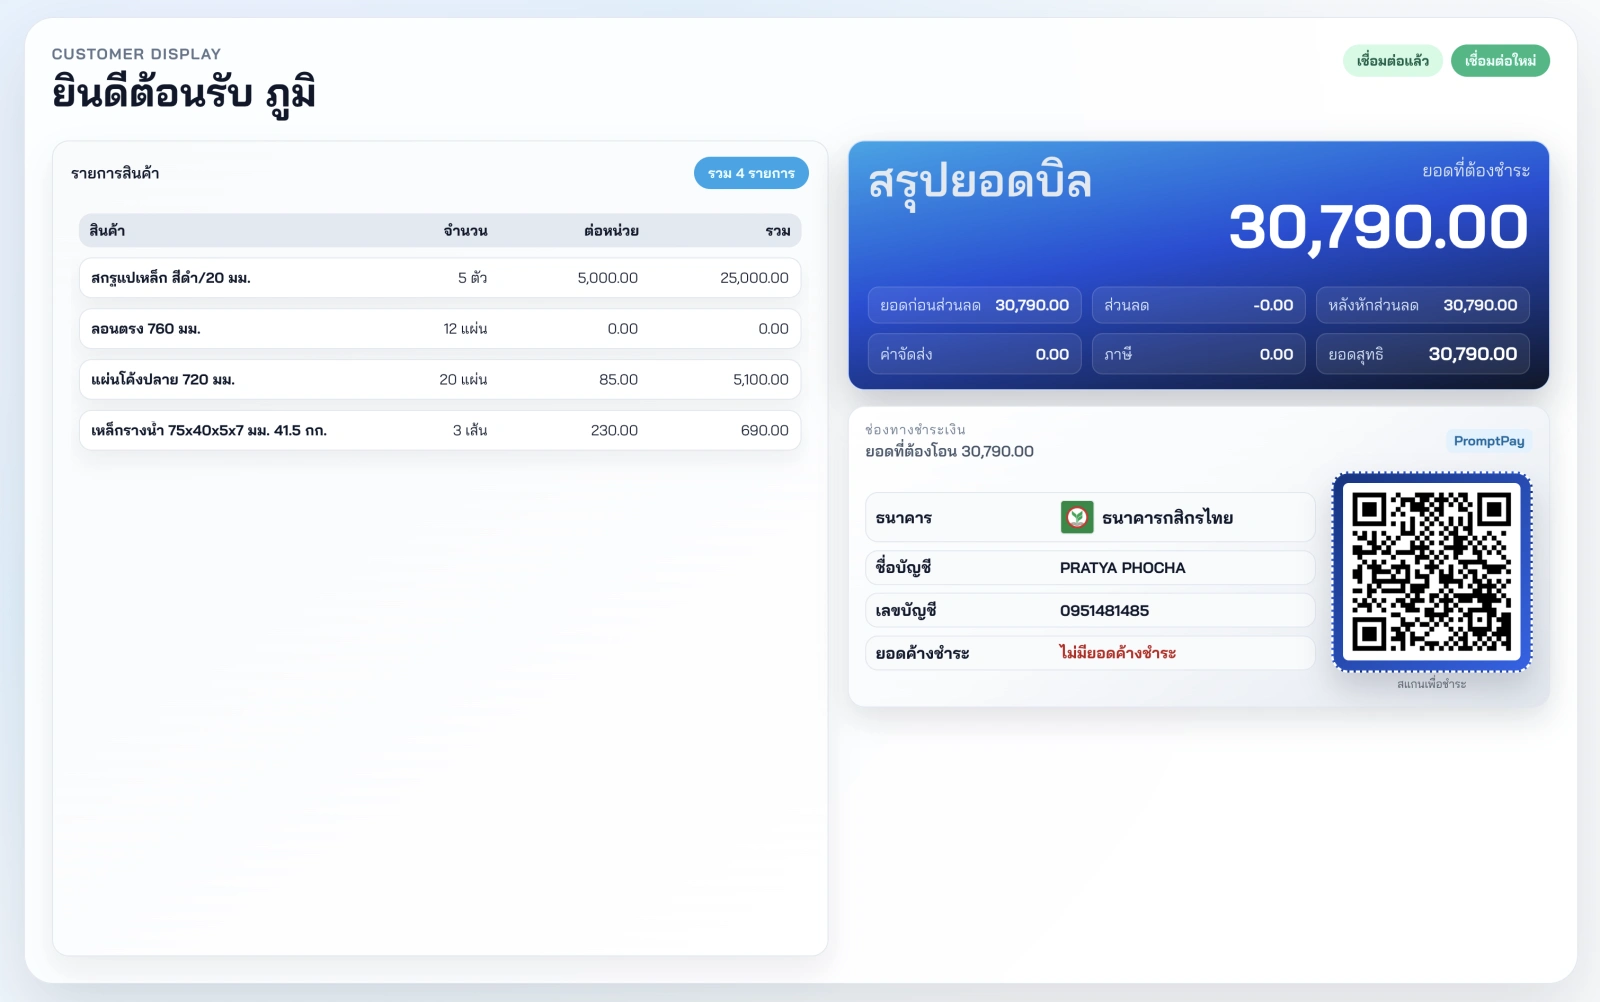
Task: Expand the รวม 4 รายการ items badge
Action: pos(751,173)
